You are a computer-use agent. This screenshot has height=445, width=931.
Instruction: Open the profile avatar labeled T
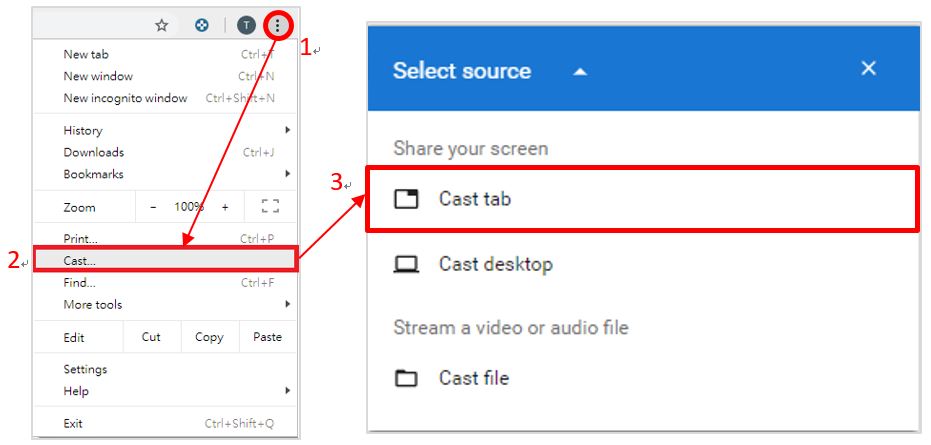pos(246,25)
